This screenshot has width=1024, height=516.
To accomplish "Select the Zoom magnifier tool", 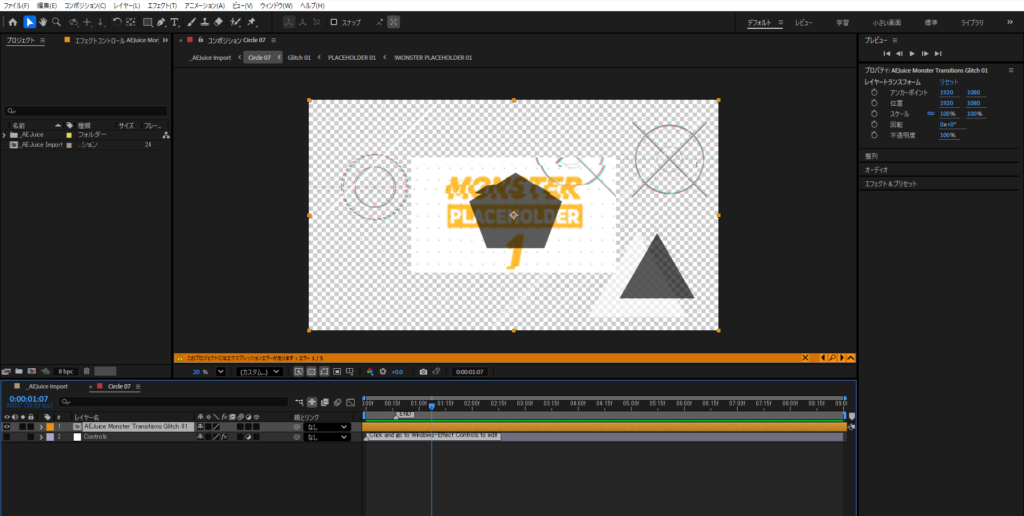I will pyautogui.click(x=56, y=22).
